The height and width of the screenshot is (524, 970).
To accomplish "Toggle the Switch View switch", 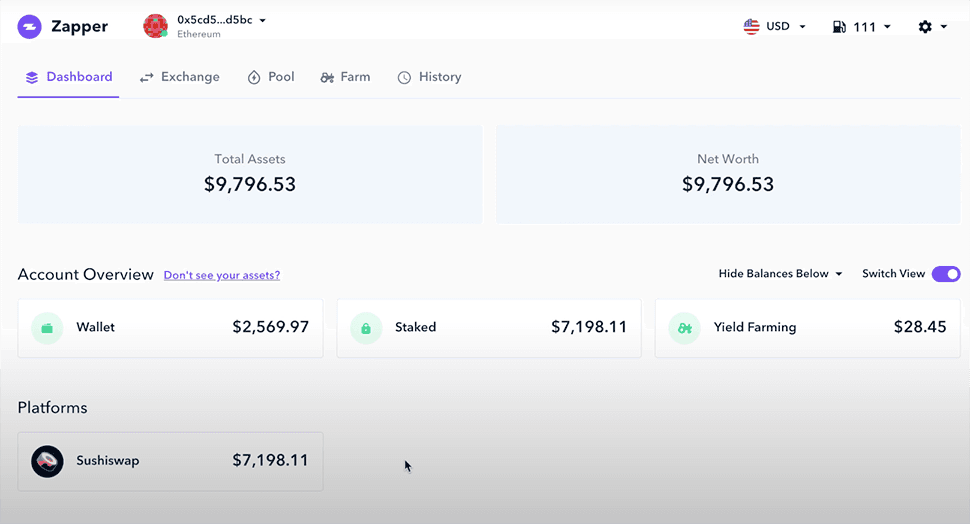I will [x=945, y=274].
